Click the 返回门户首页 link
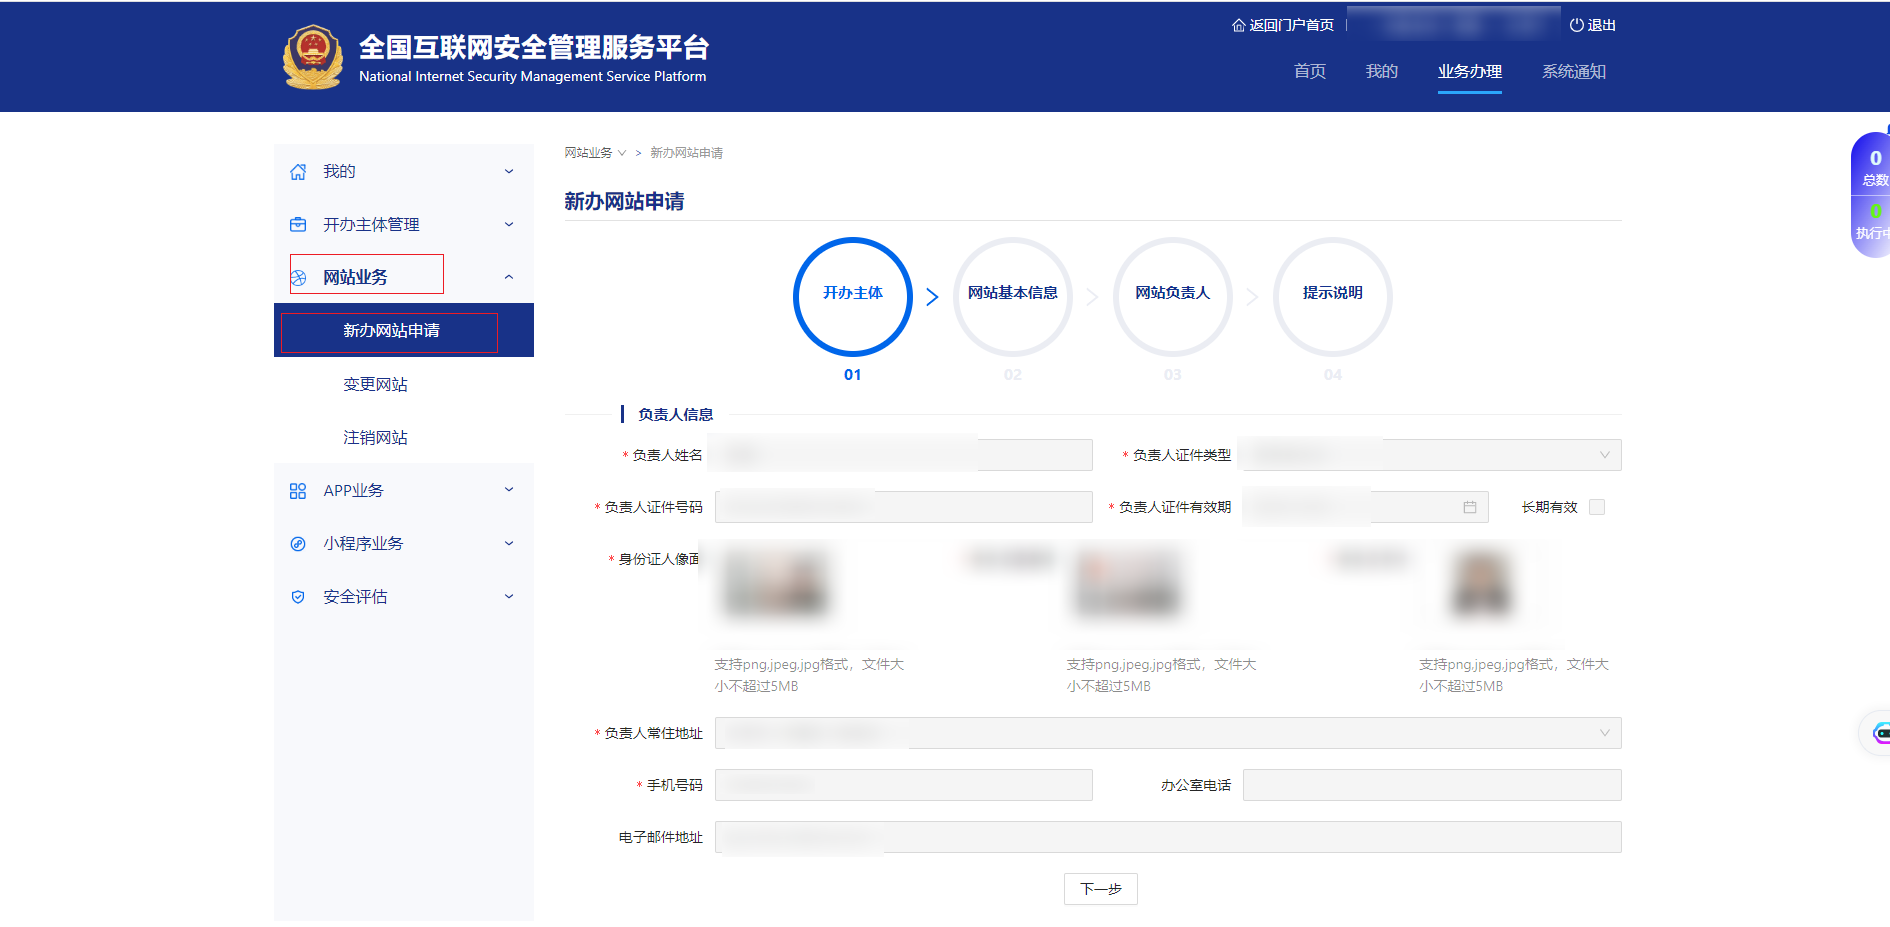This screenshot has width=1890, height=927. pos(1283,25)
